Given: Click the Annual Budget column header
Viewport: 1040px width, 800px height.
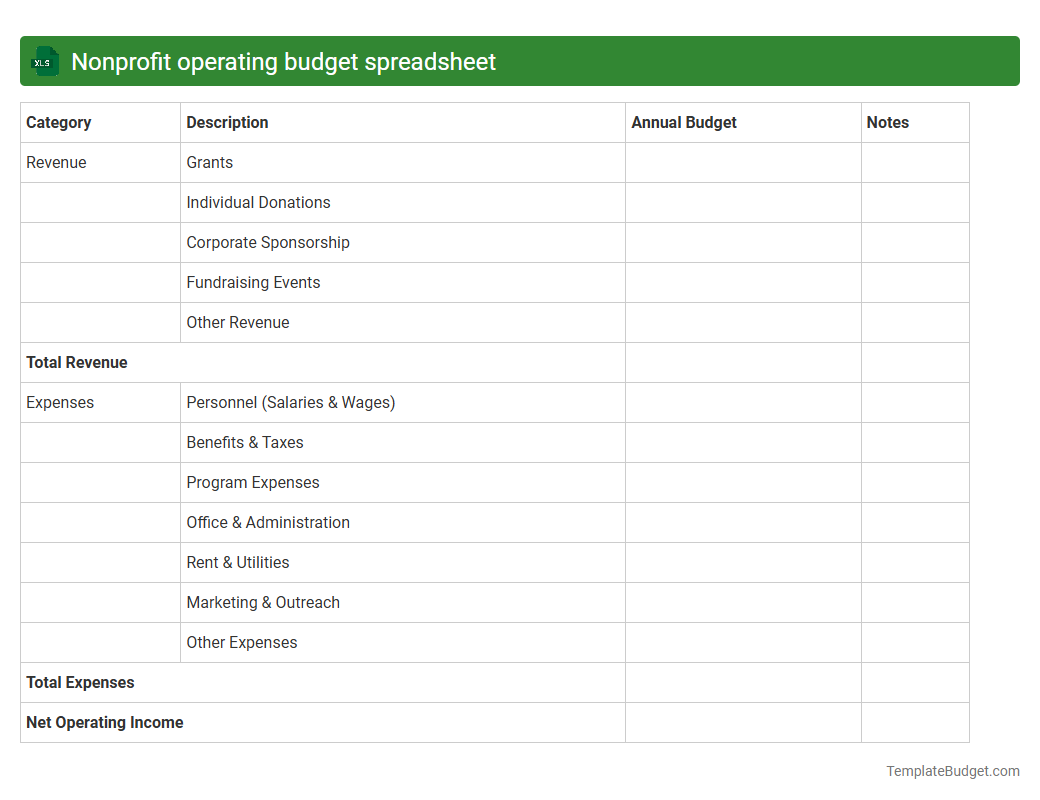Looking at the screenshot, I should coord(684,122).
